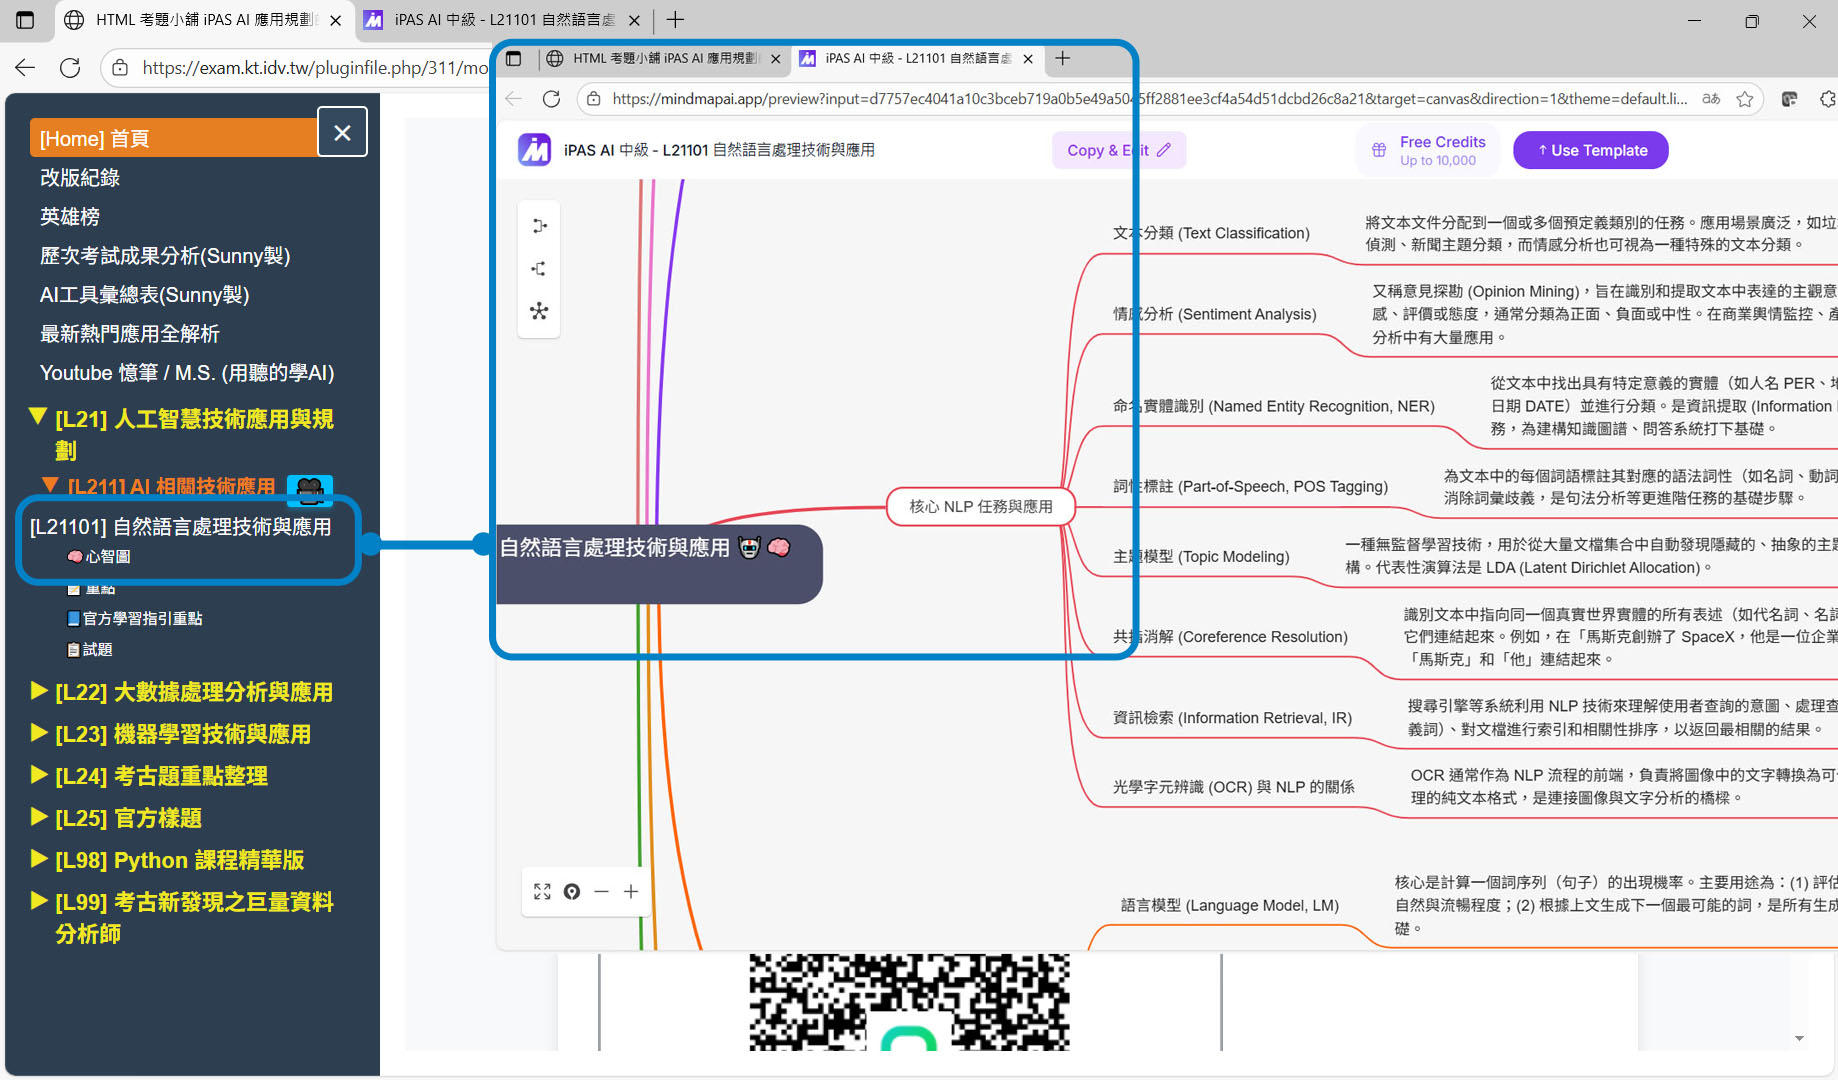Open [Home] 首頁 in the sidebar
1838x1080 pixels.
[173, 138]
